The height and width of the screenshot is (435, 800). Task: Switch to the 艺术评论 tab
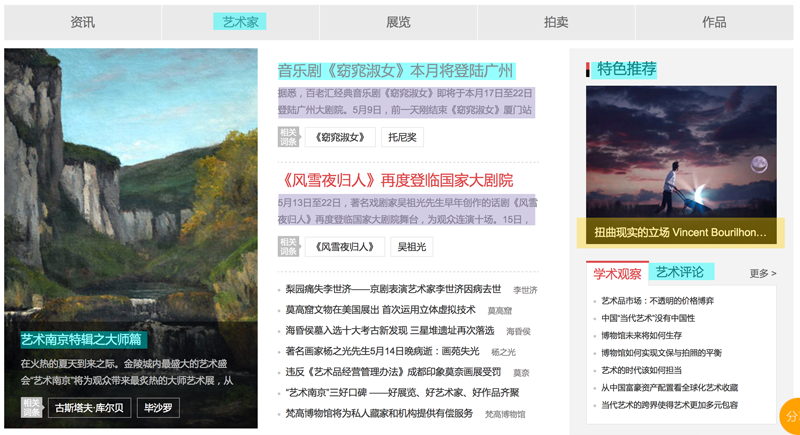682,272
